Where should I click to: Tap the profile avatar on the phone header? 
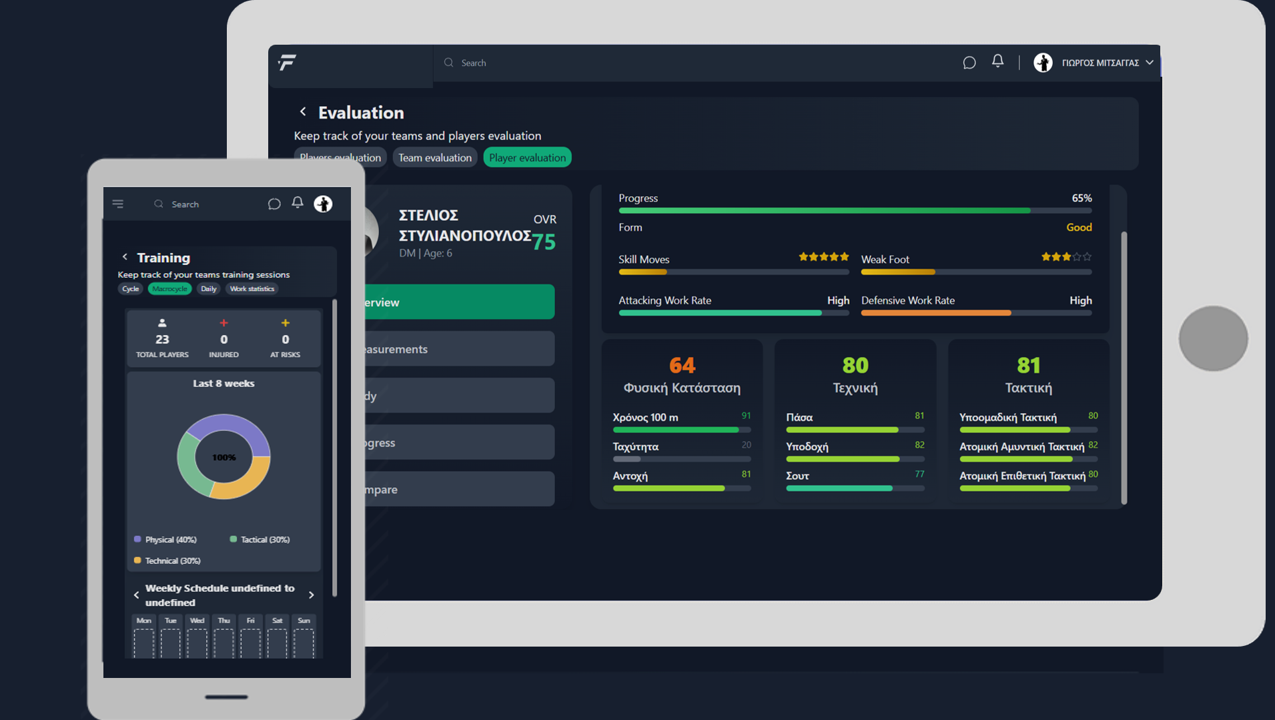pos(323,204)
